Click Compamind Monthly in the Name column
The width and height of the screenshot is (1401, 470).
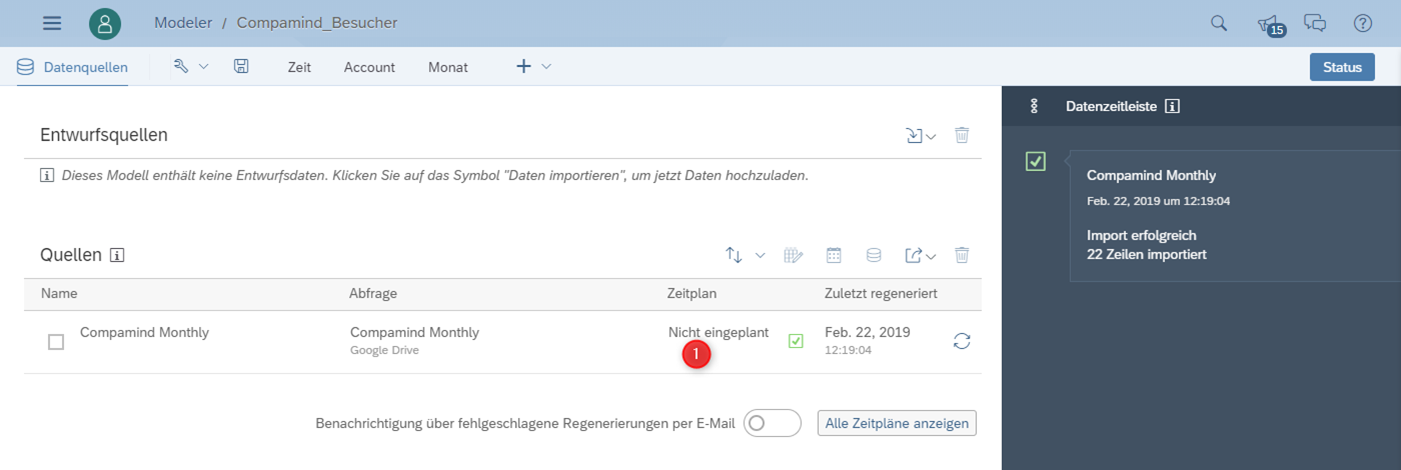point(144,332)
